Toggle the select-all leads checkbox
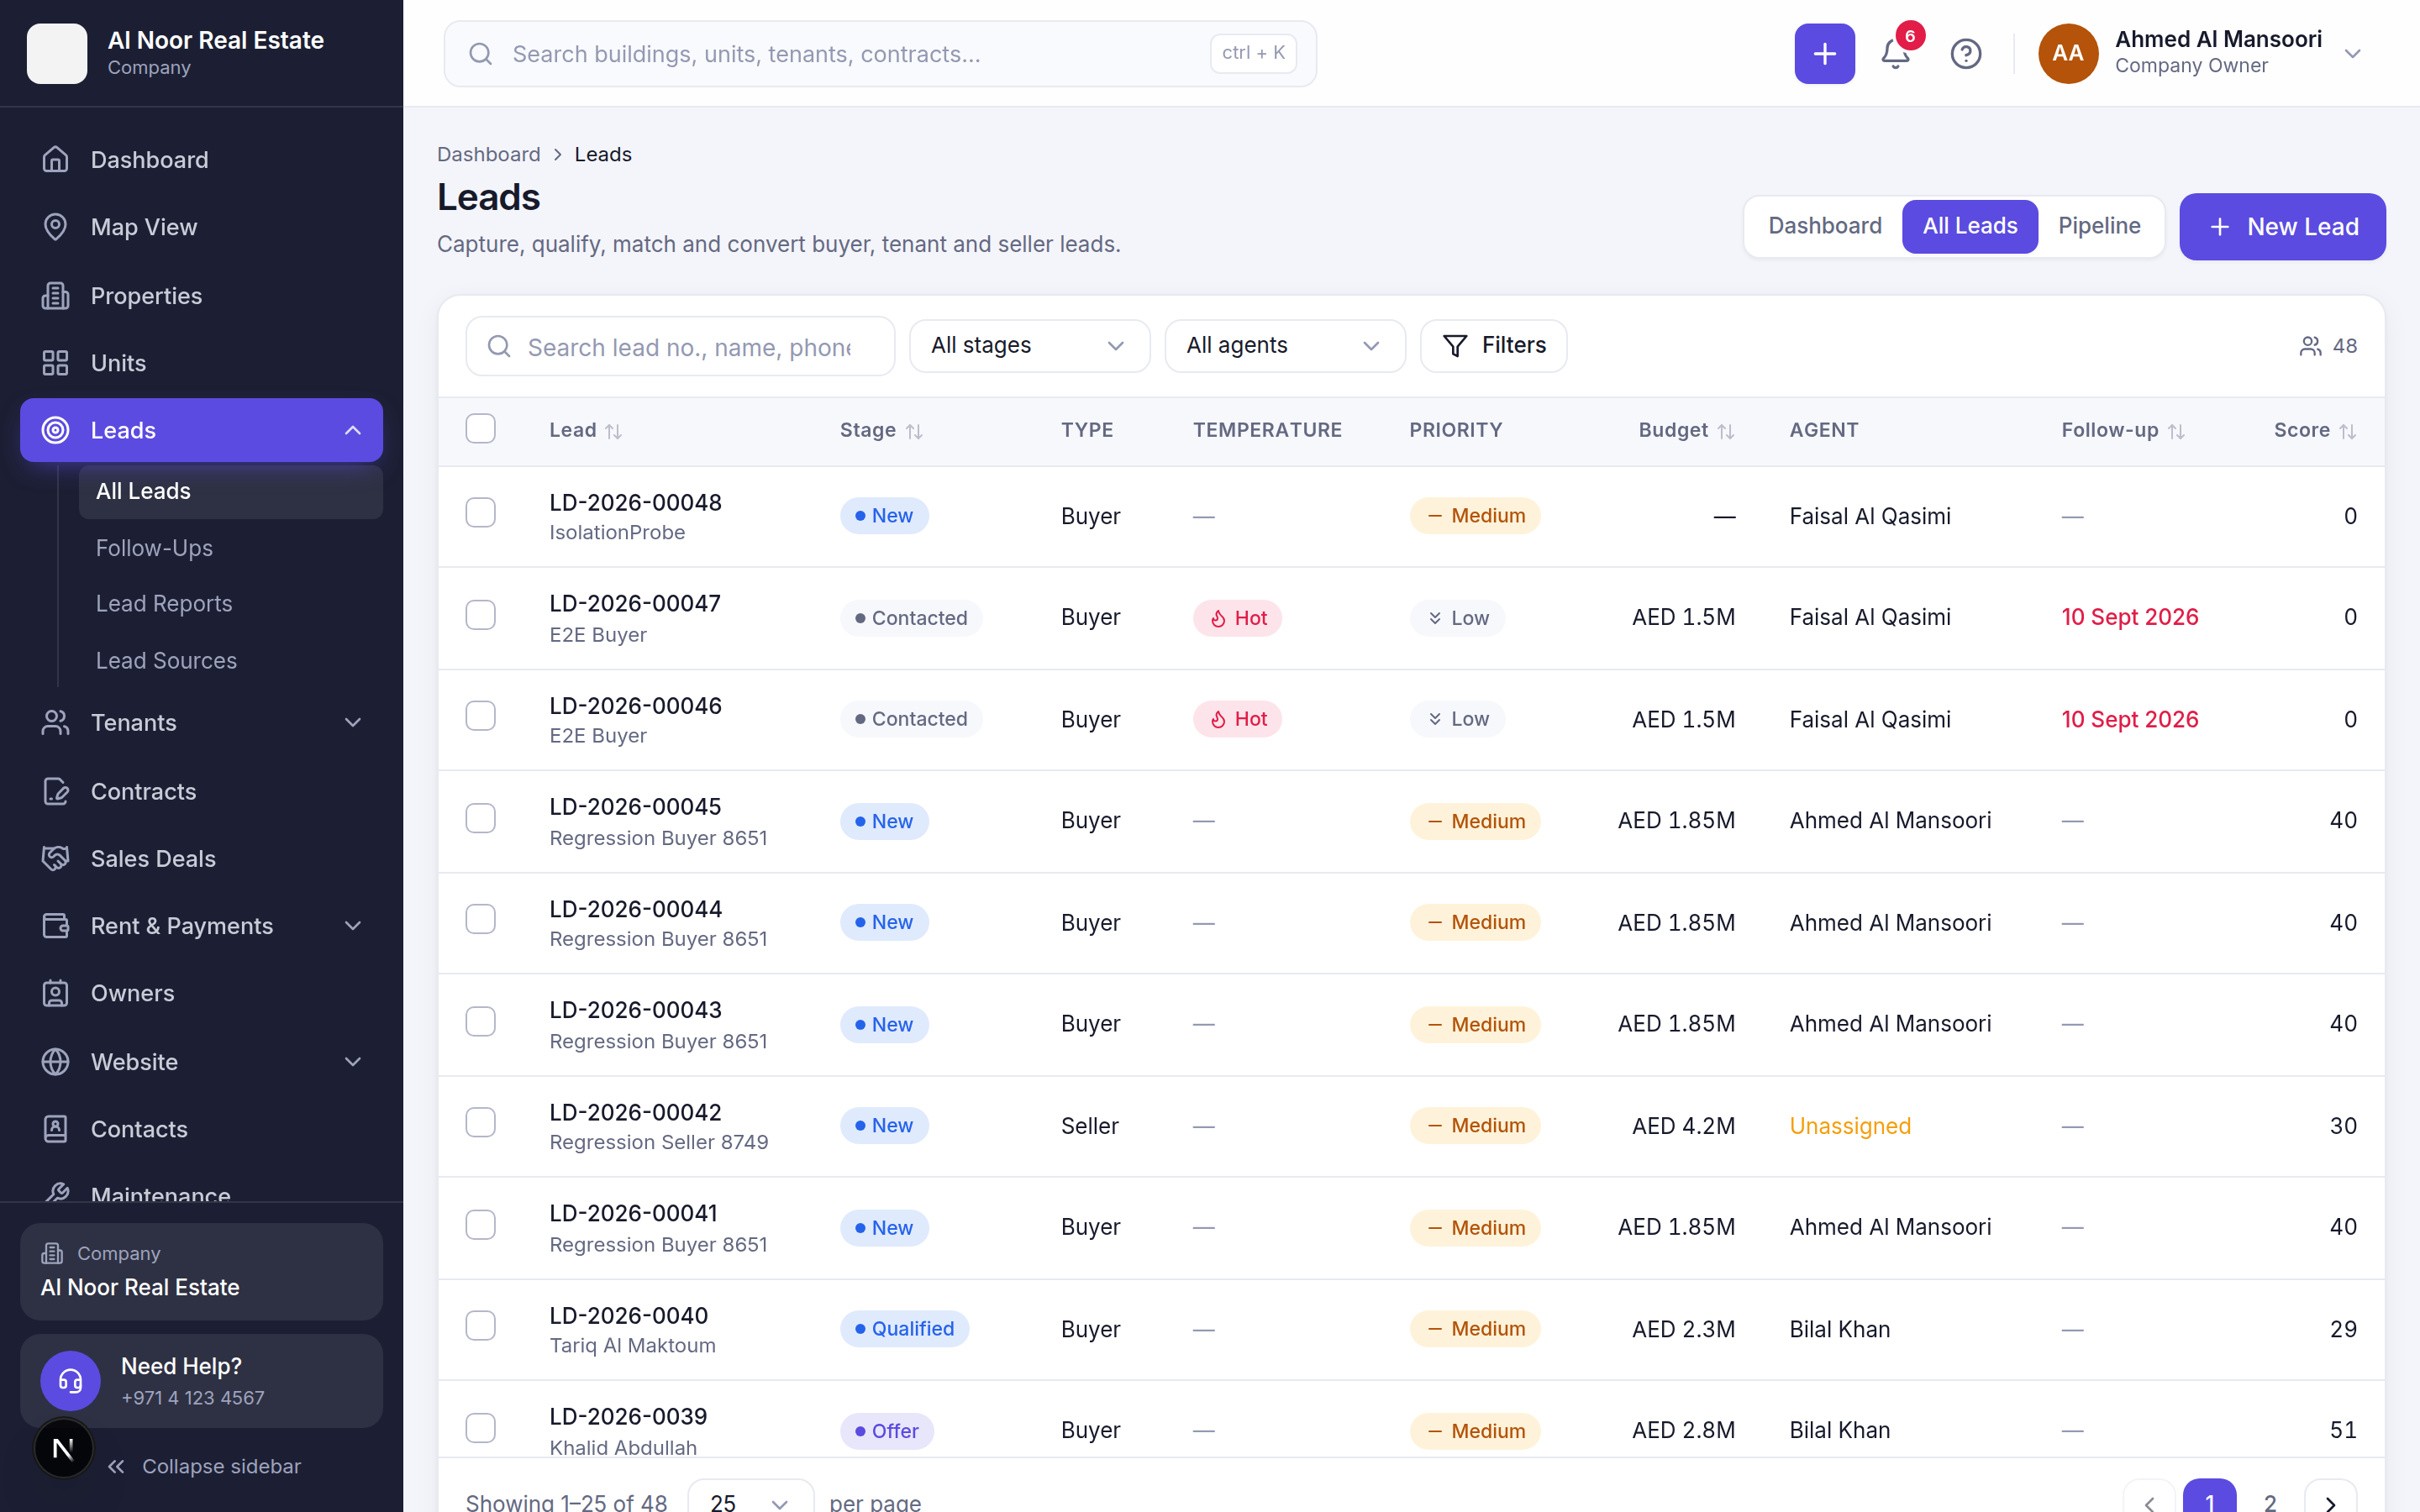2420x1512 pixels. (481, 429)
